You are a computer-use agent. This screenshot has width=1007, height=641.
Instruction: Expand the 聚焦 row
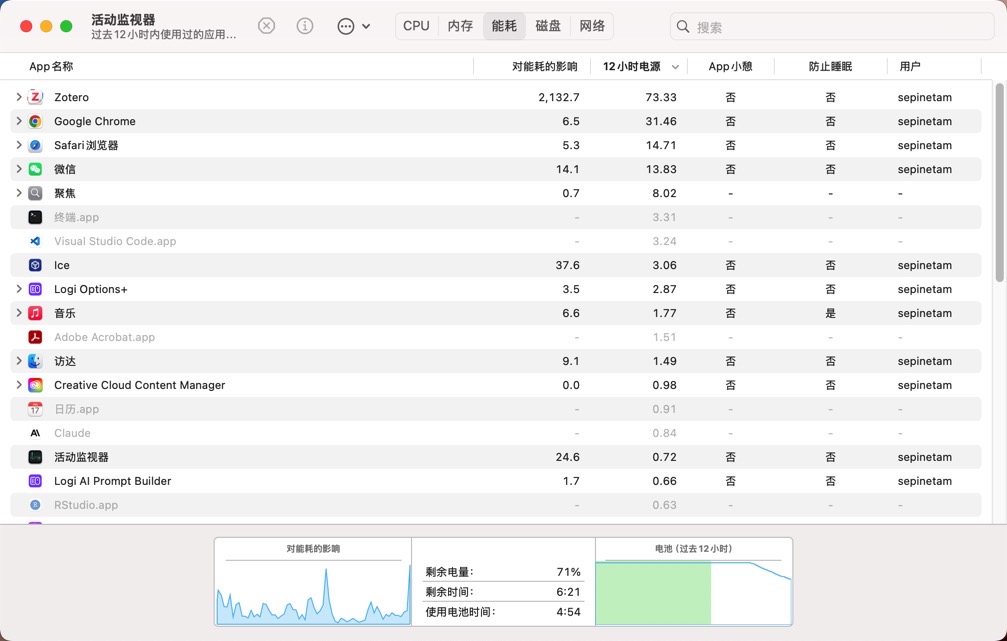coord(19,193)
